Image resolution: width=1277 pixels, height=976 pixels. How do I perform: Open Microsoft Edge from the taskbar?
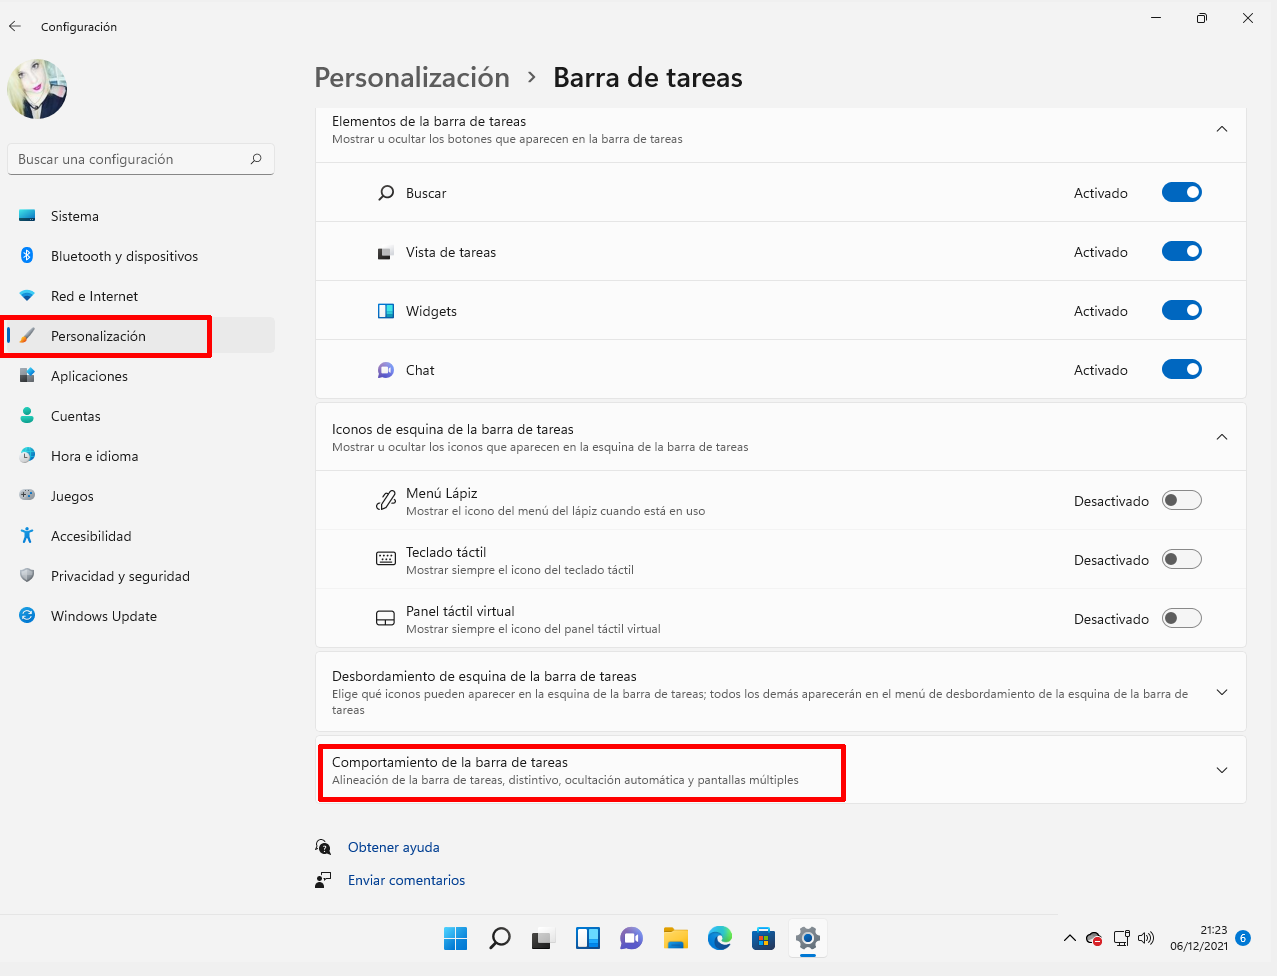(719, 939)
